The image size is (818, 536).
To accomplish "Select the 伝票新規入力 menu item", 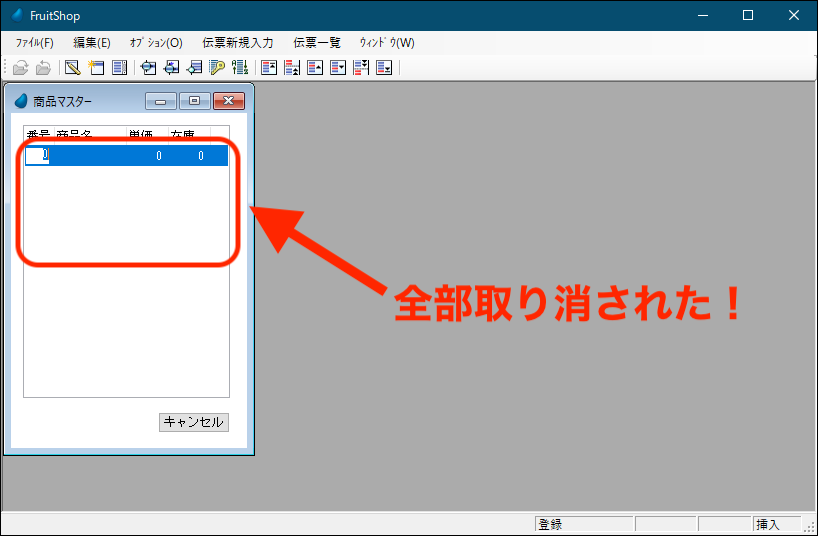I will (237, 43).
